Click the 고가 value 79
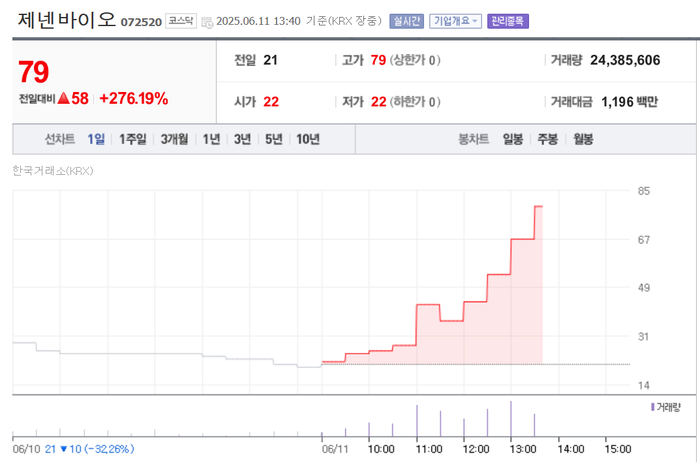The height and width of the screenshot is (462, 700). [378, 60]
